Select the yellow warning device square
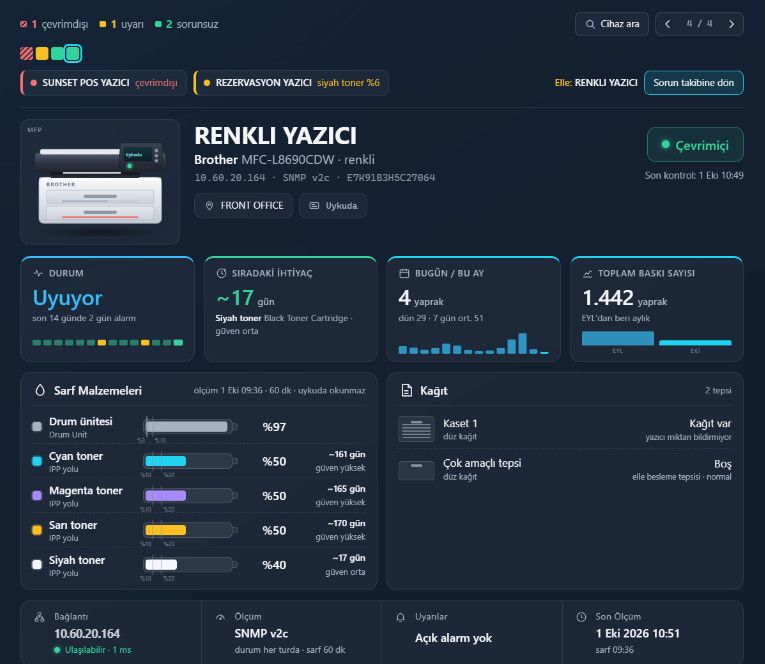765x664 pixels. coord(42,53)
